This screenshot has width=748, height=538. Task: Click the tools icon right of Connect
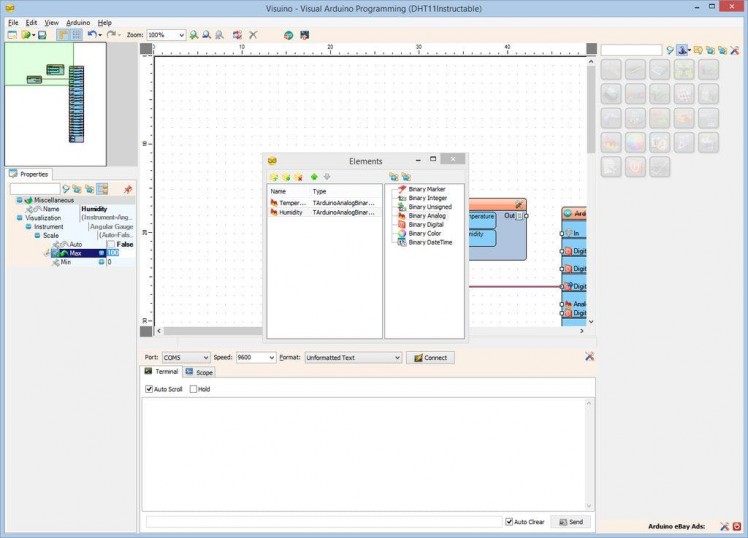point(589,357)
